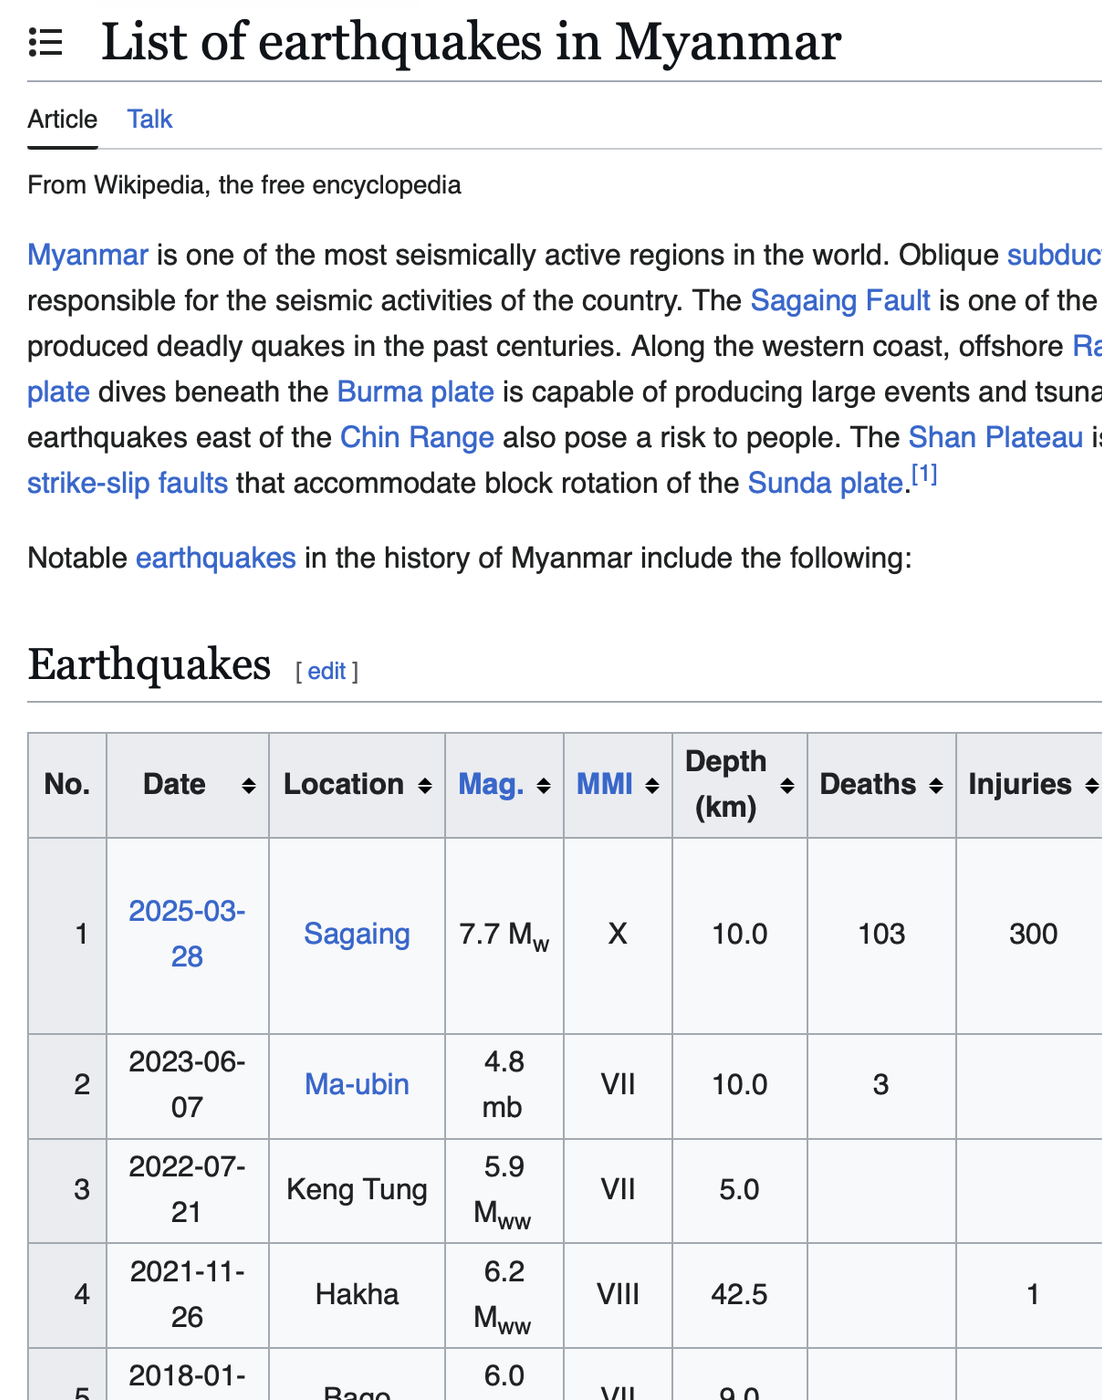Sort table by Mag. column arrows
1102x1400 pixels.
(544, 786)
